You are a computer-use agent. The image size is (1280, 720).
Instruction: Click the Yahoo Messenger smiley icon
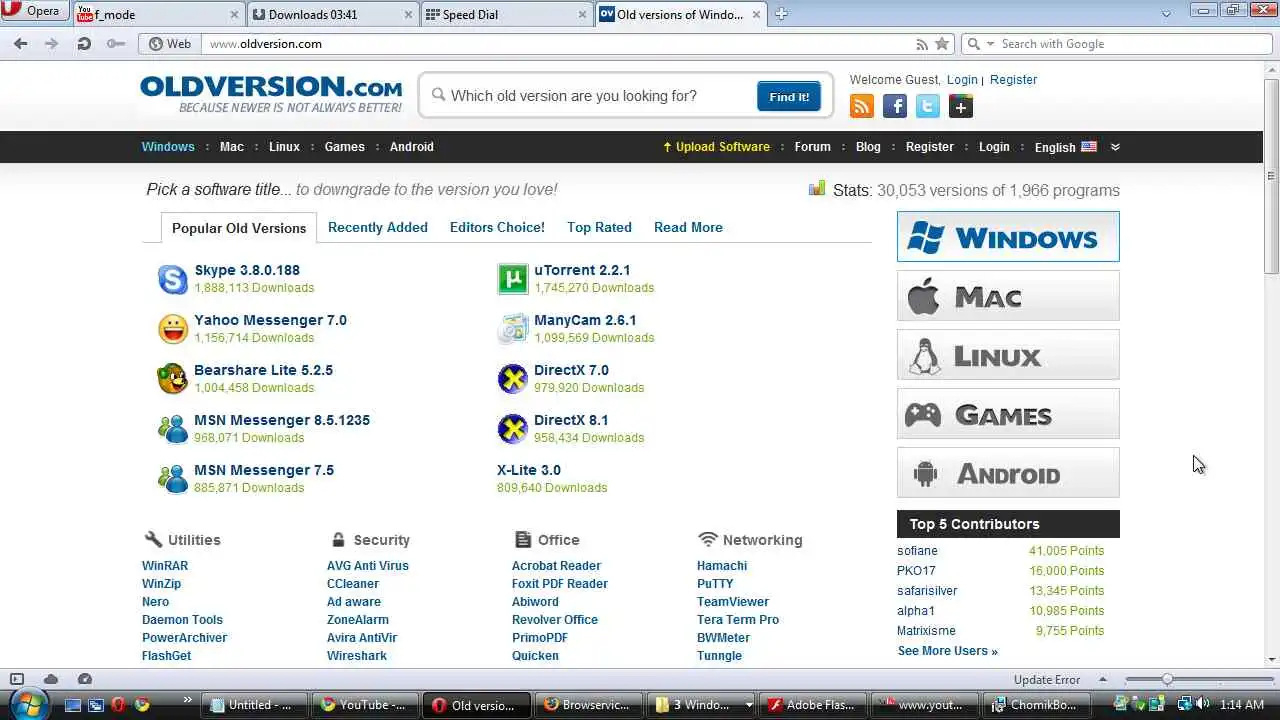173,329
